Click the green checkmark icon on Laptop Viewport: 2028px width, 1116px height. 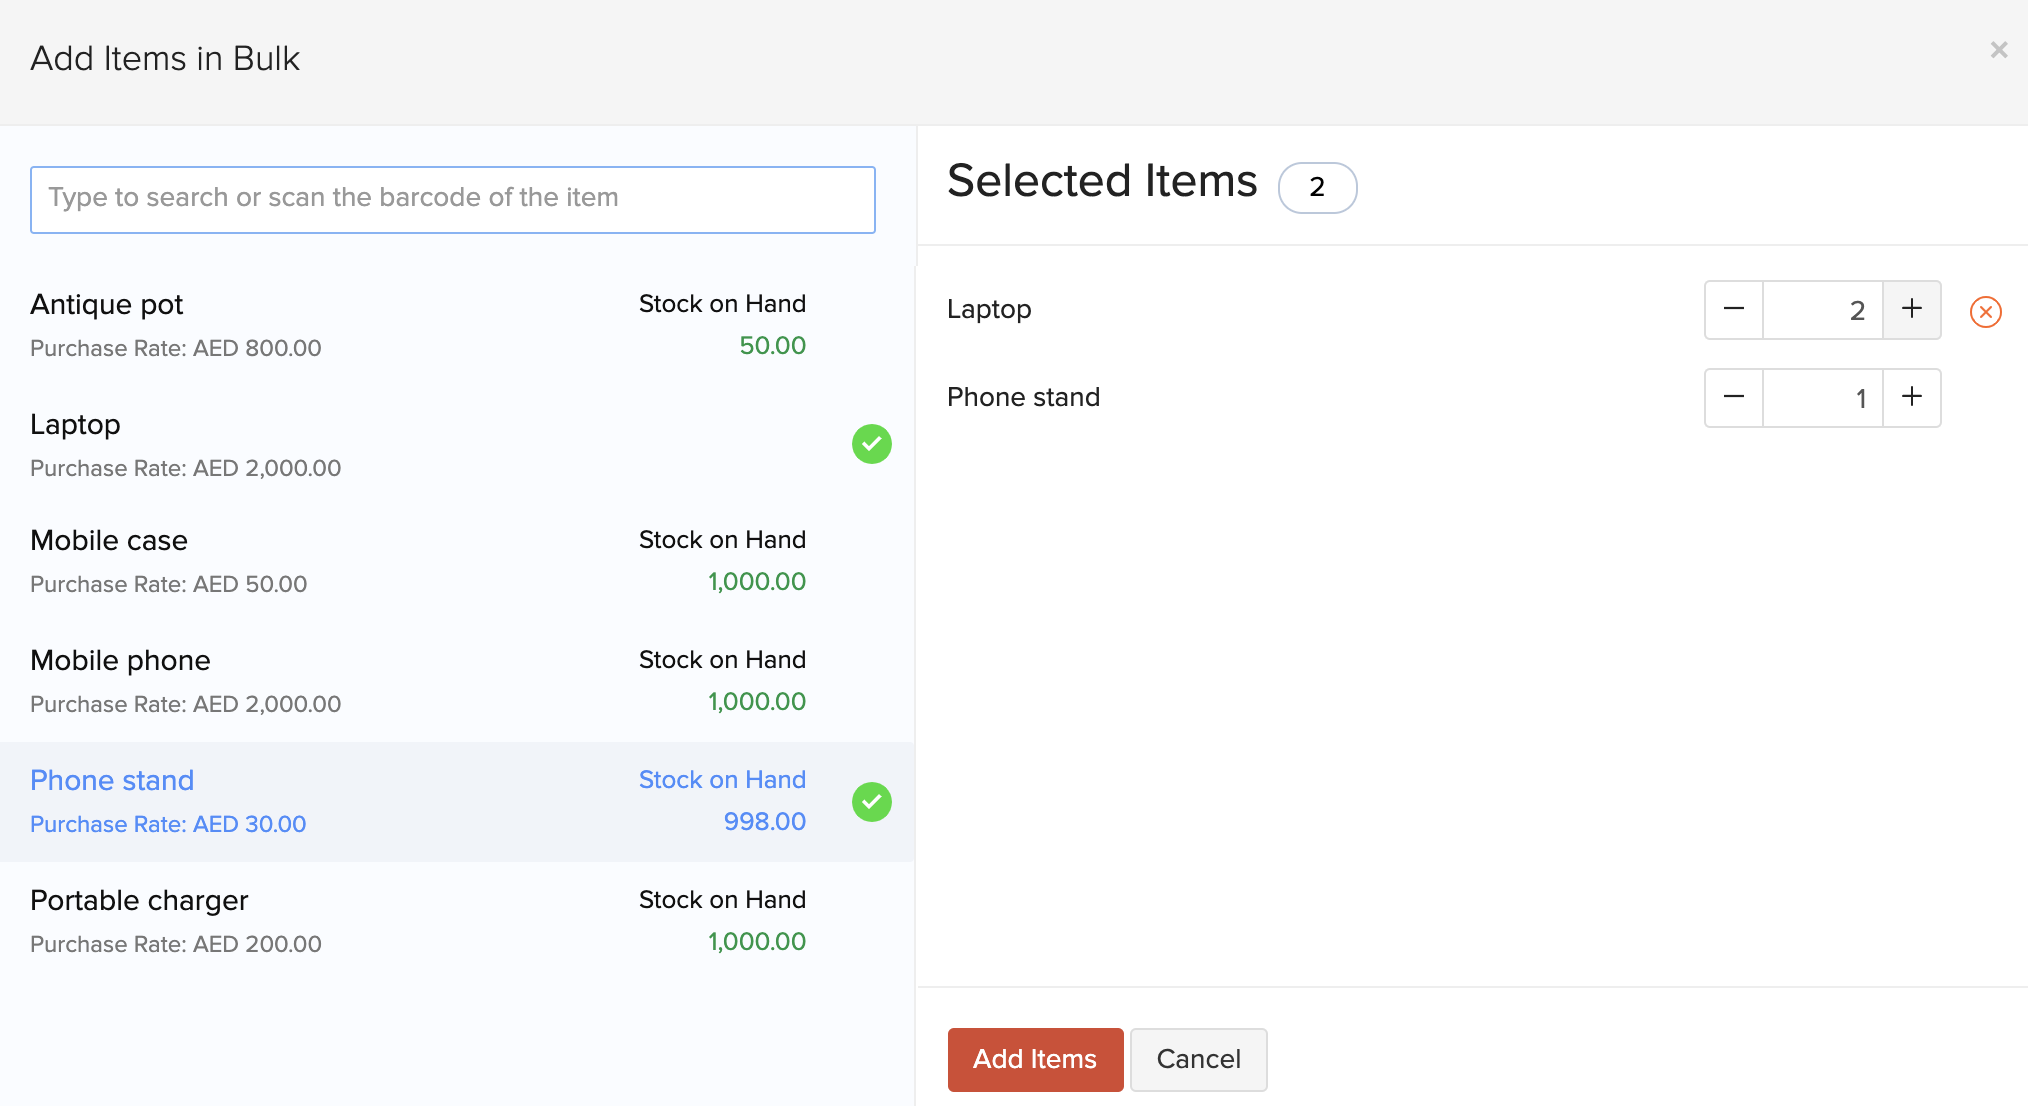pyautogui.click(x=871, y=444)
